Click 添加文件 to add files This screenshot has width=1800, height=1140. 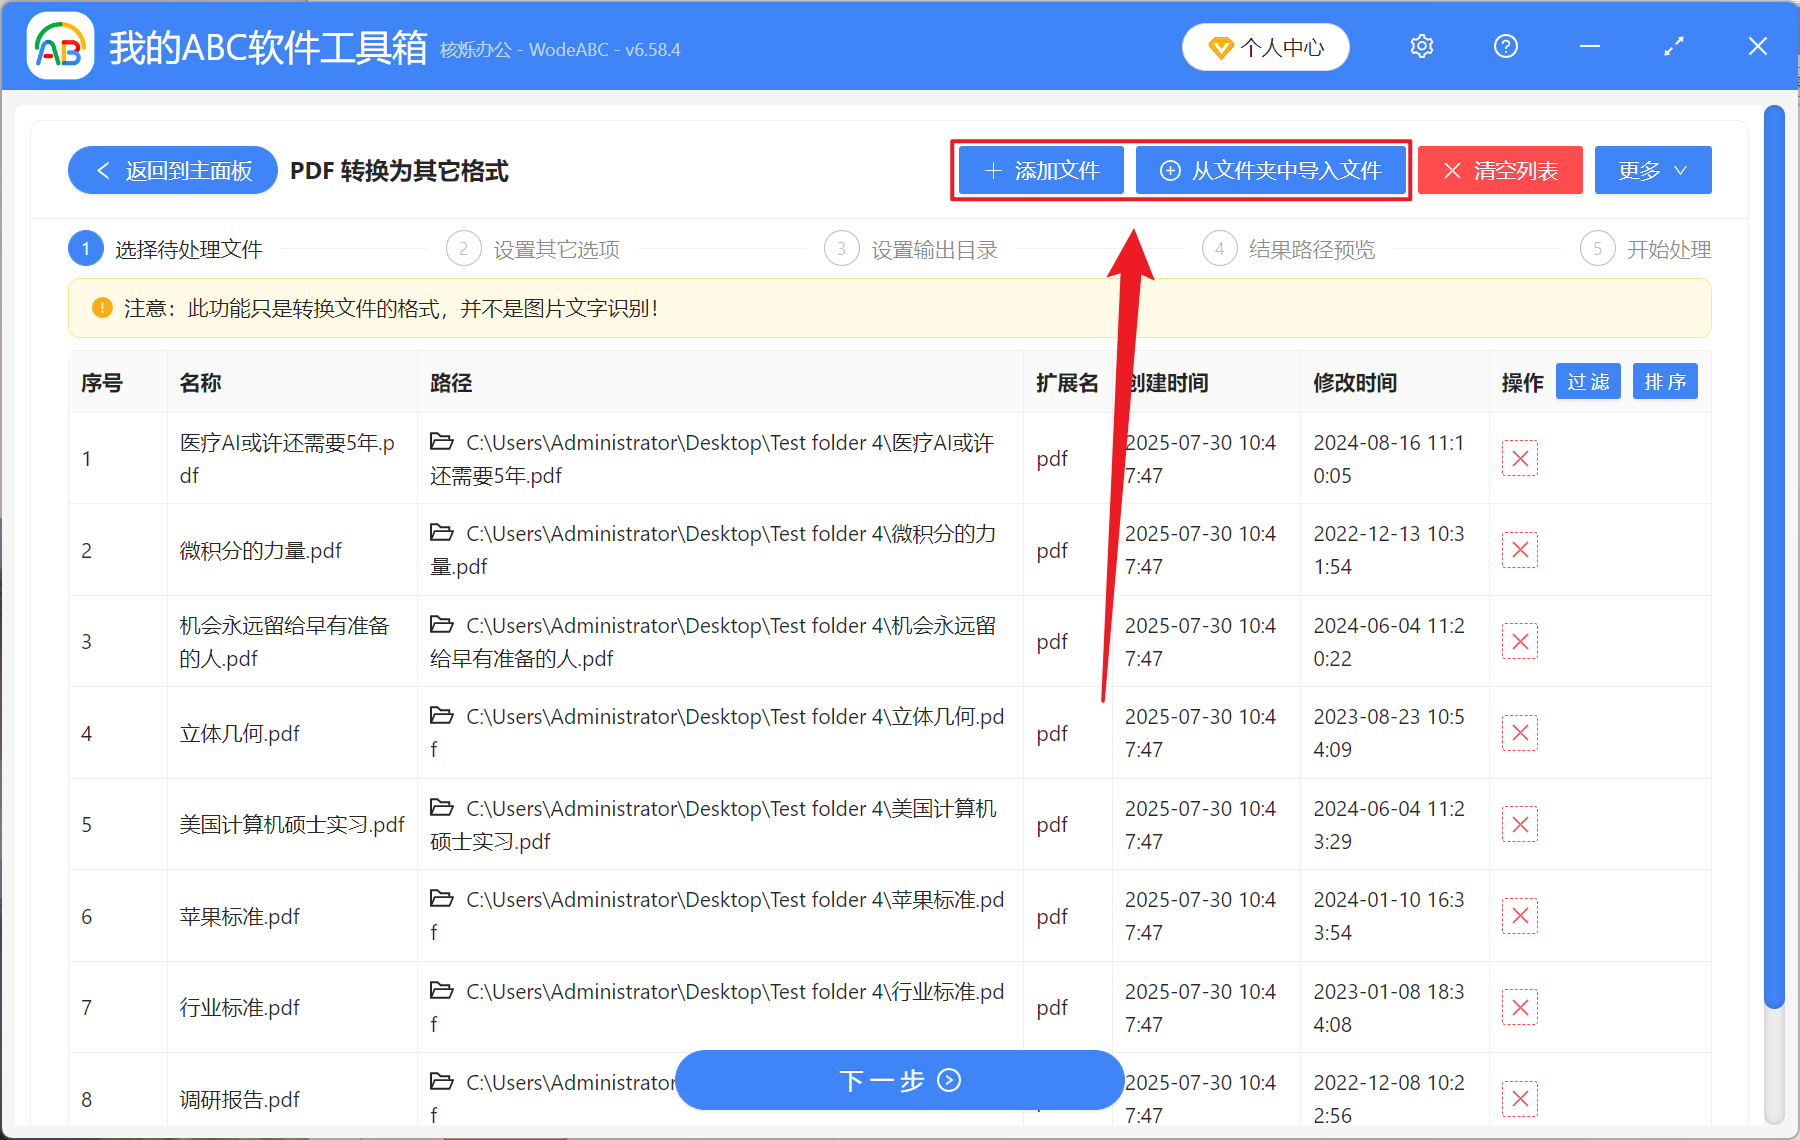(x=1040, y=170)
